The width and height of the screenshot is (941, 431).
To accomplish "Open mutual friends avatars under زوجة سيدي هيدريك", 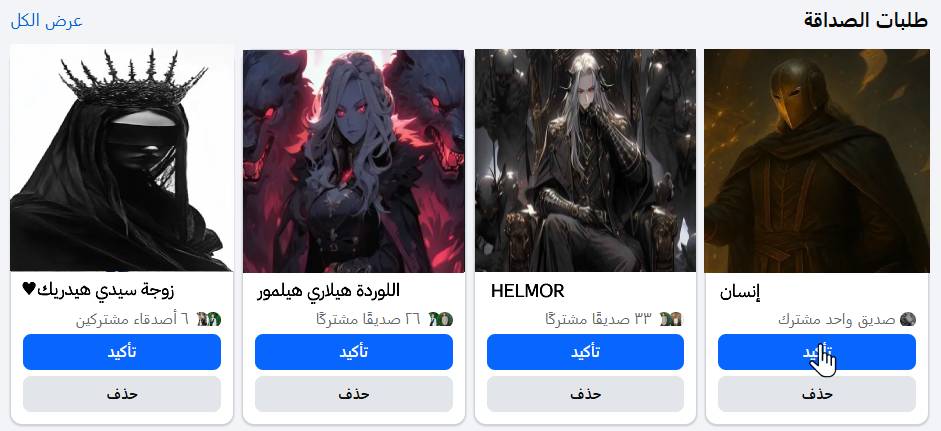I will pyautogui.click(x=209, y=319).
